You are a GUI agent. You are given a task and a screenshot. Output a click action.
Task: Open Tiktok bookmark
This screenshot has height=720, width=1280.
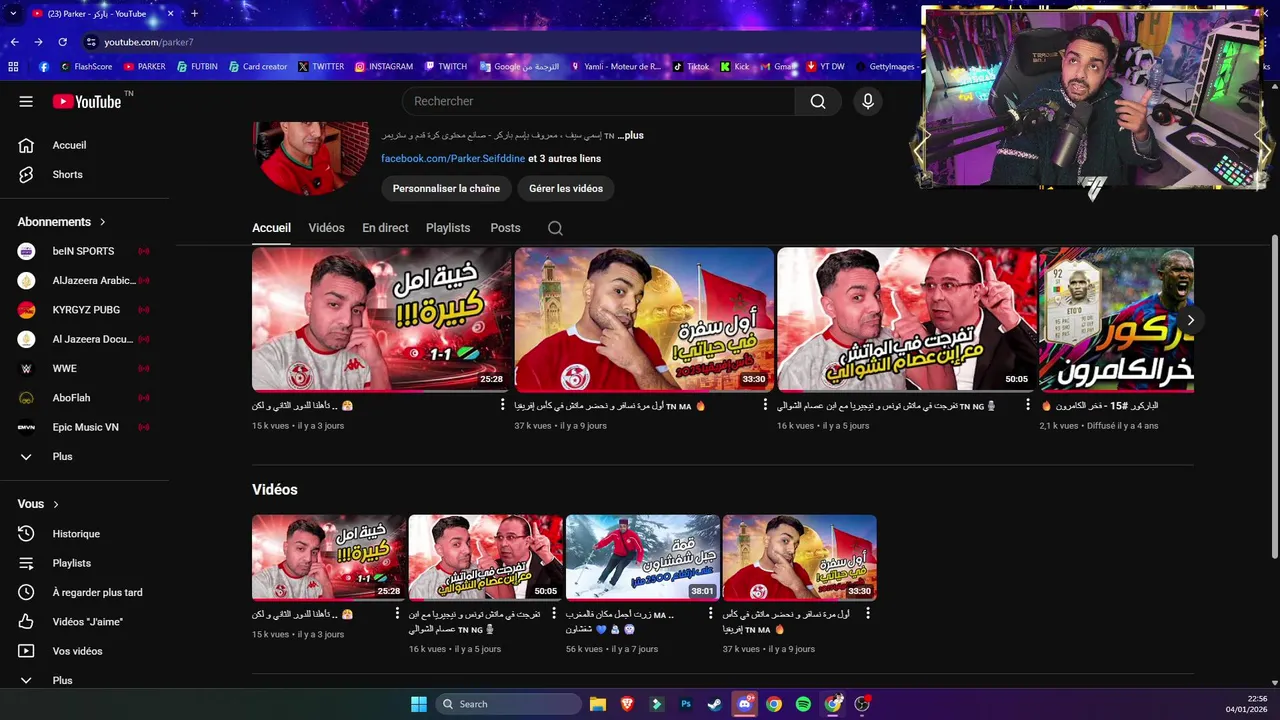(691, 67)
